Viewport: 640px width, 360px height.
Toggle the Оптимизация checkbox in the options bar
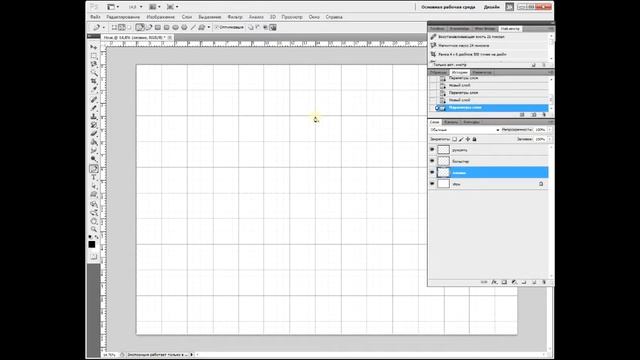(x=217, y=27)
